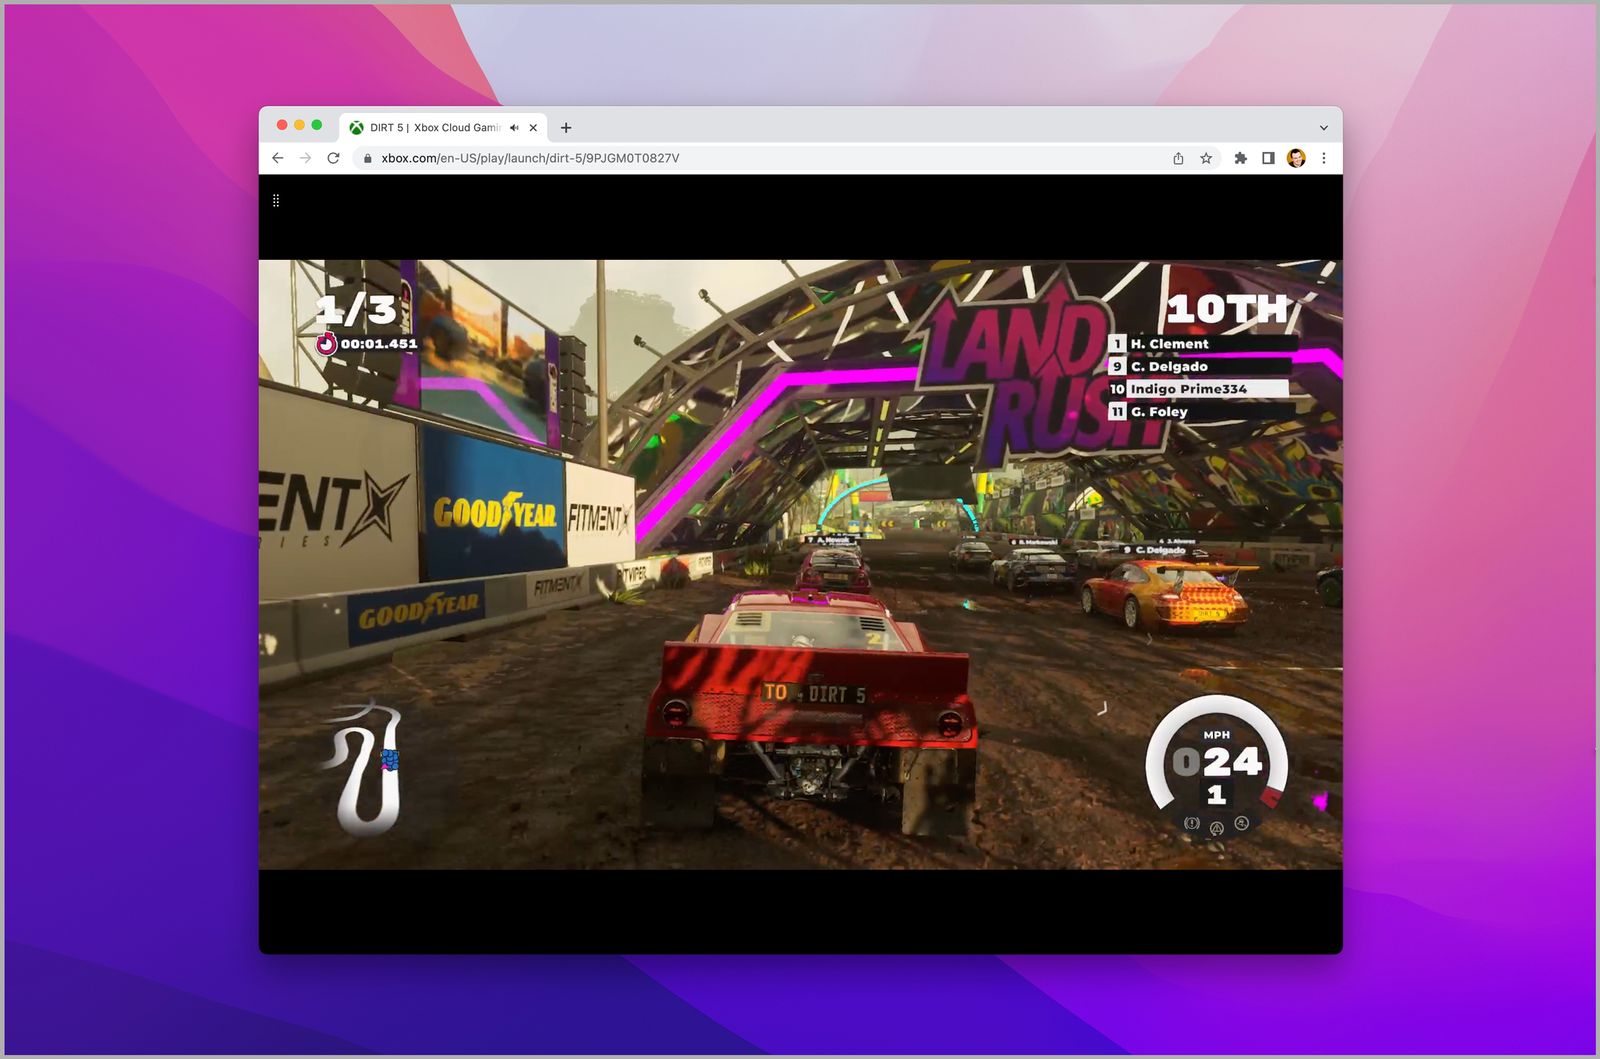Click the lap timer stopwatch icon
This screenshot has width=1600, height=1059.
[327, 344]
